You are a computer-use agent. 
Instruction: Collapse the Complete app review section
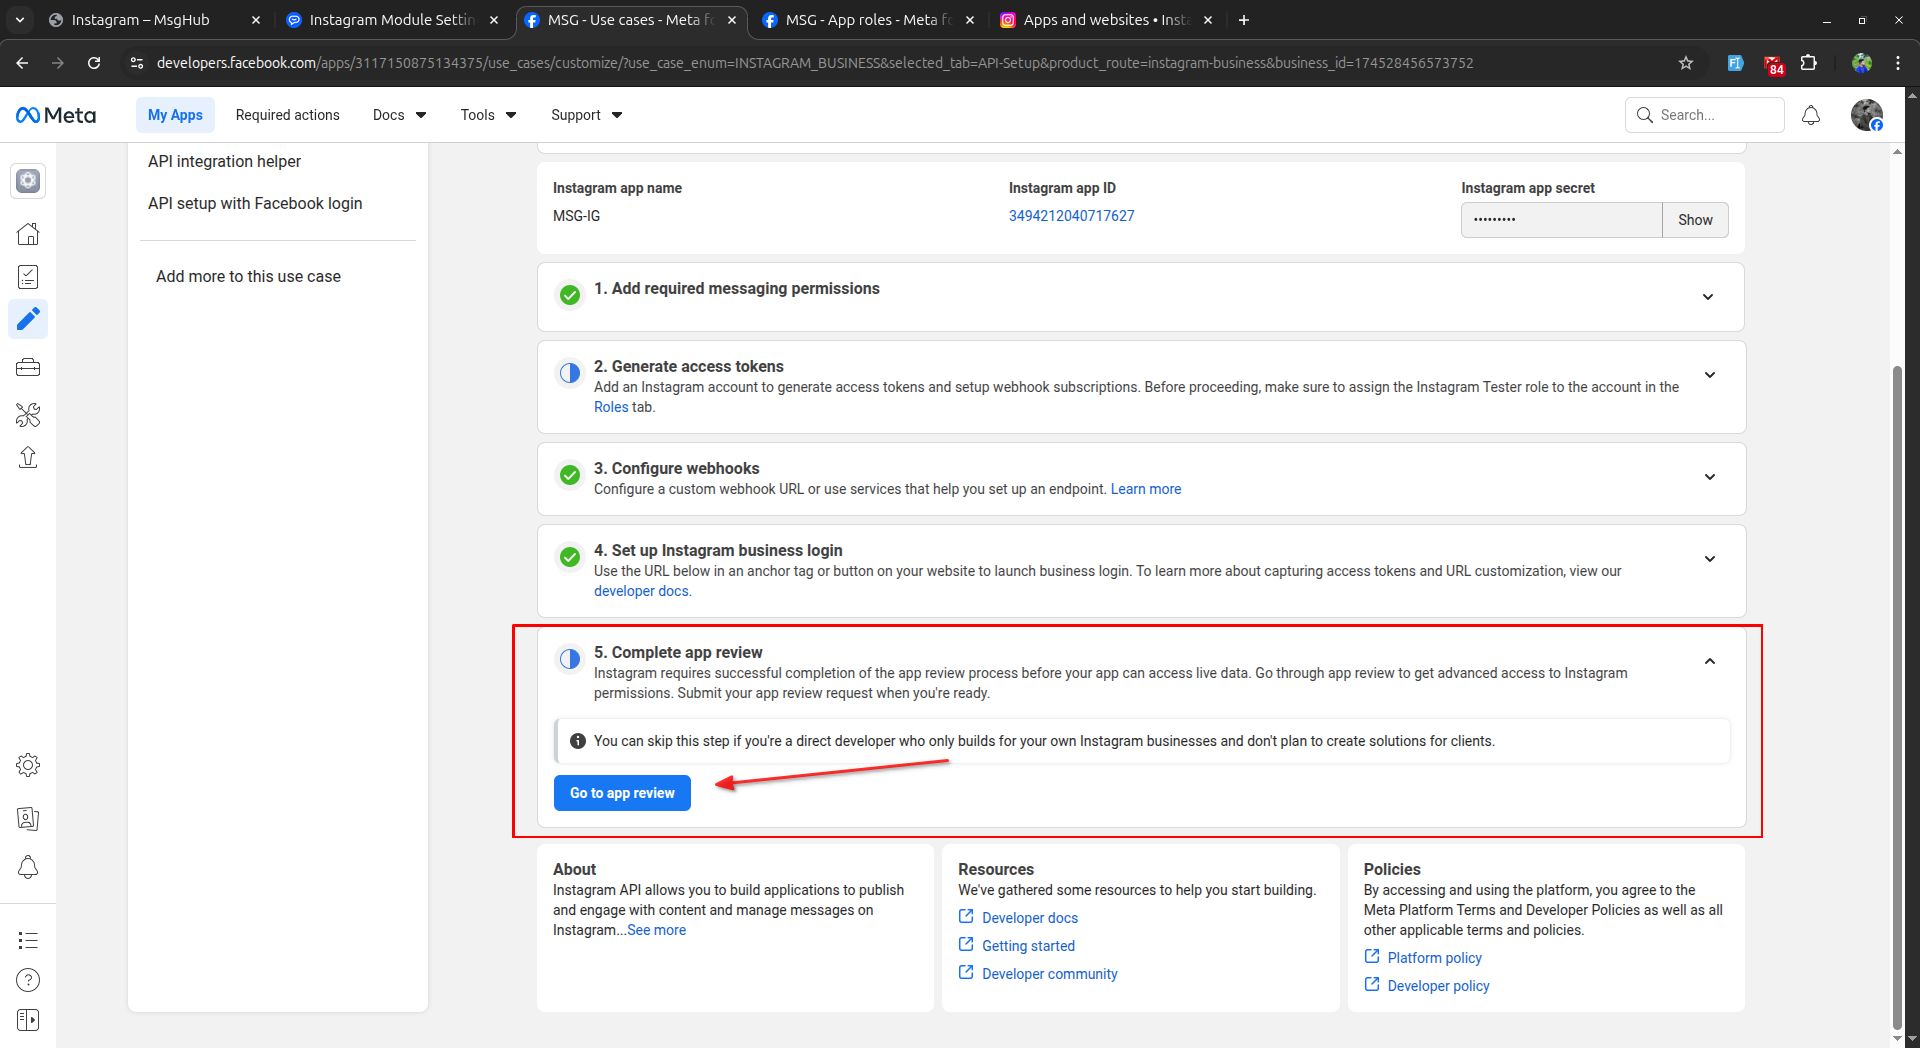click(1709, 661)
